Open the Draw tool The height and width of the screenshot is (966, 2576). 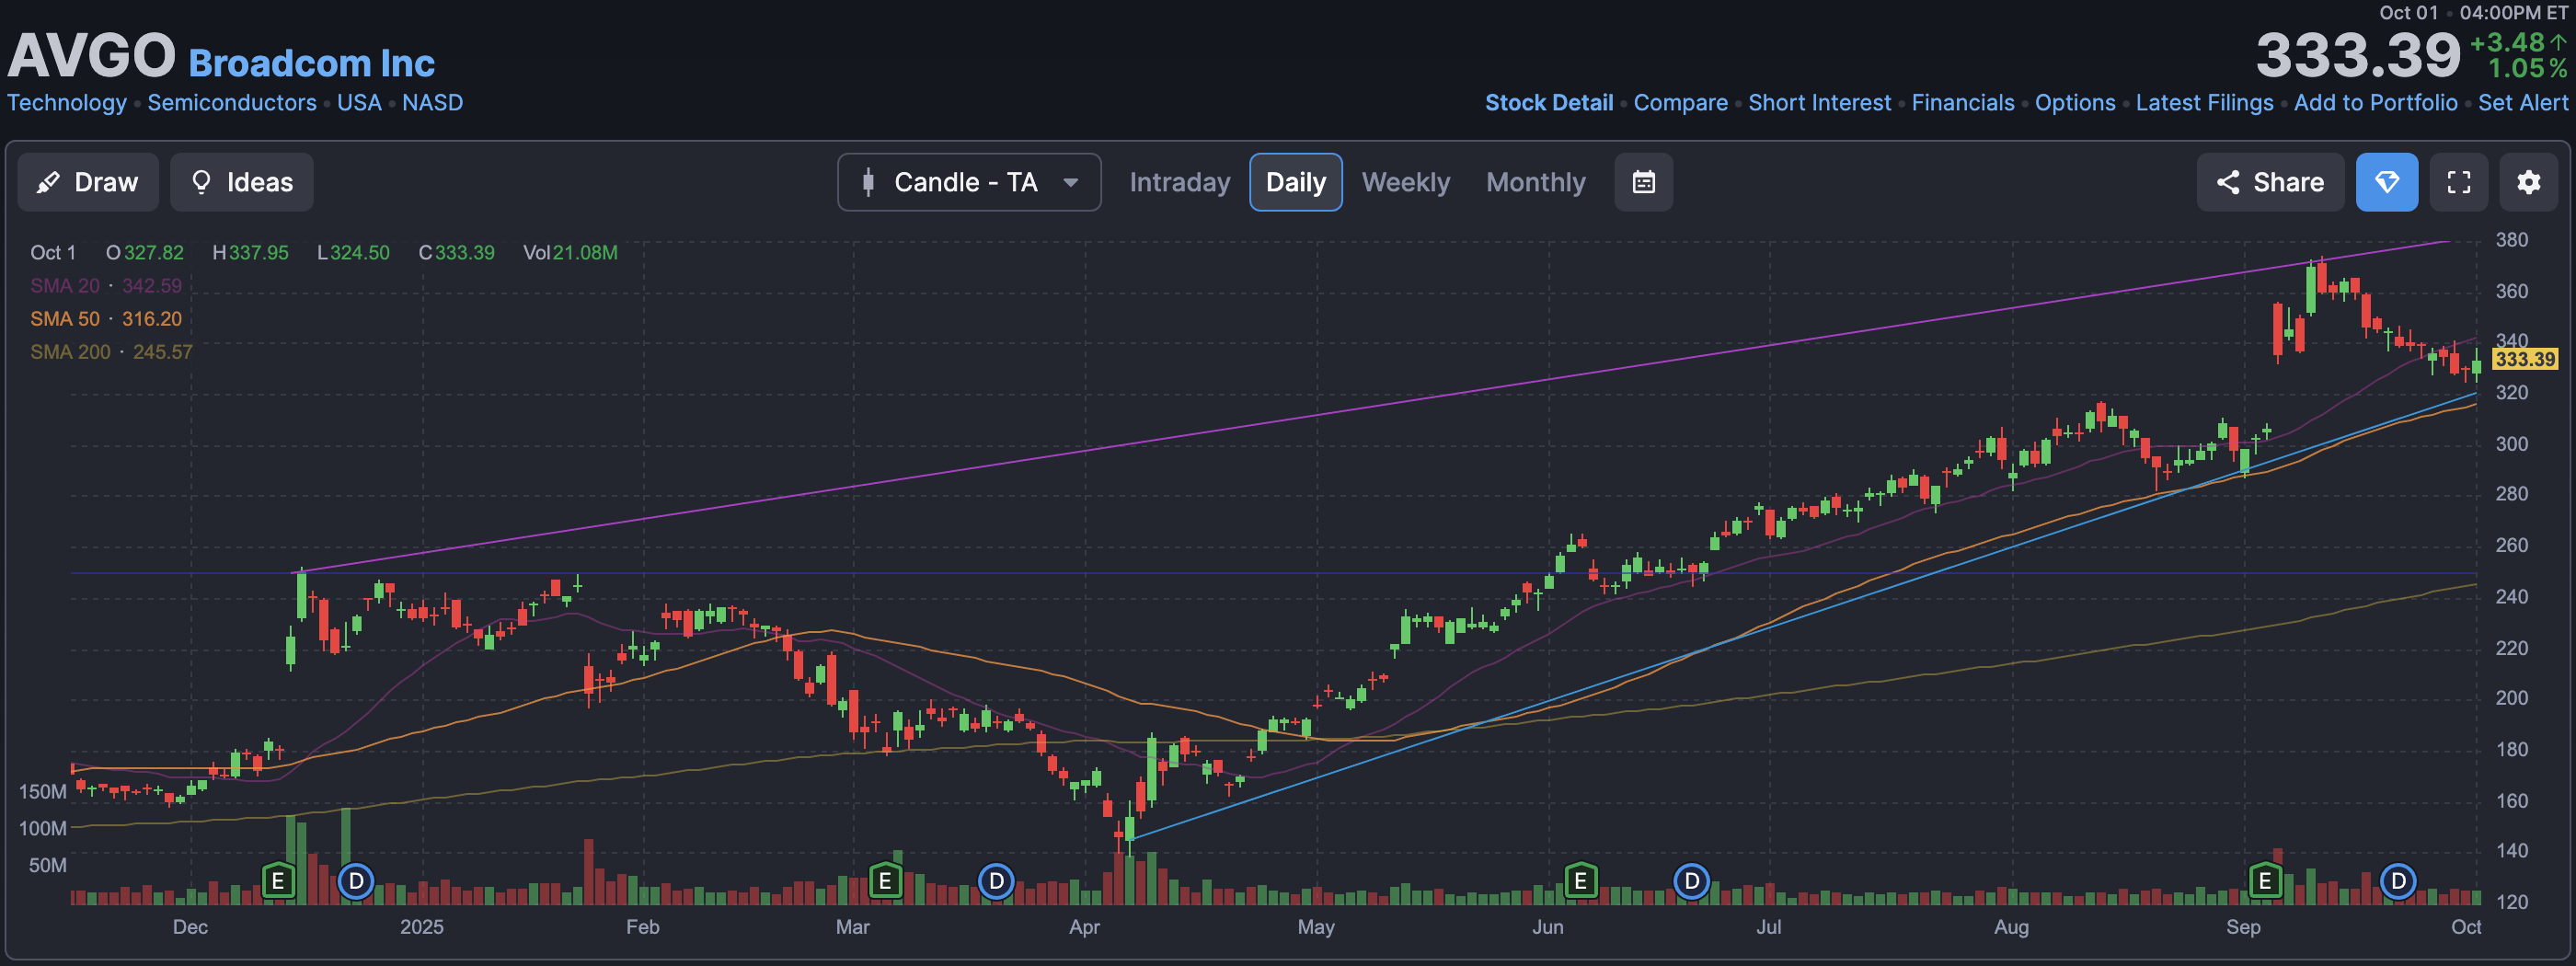coord(88,182)
